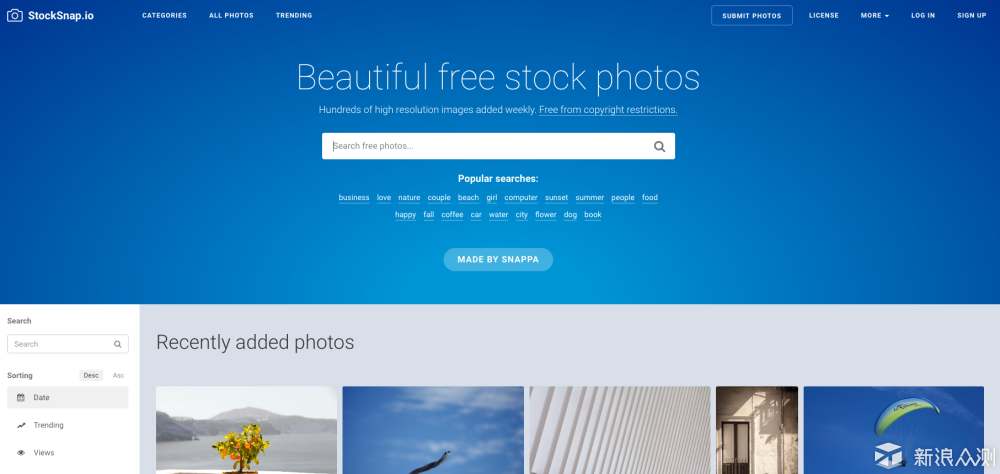Open the ALL PHOTOS menu item

pos(232,15)
